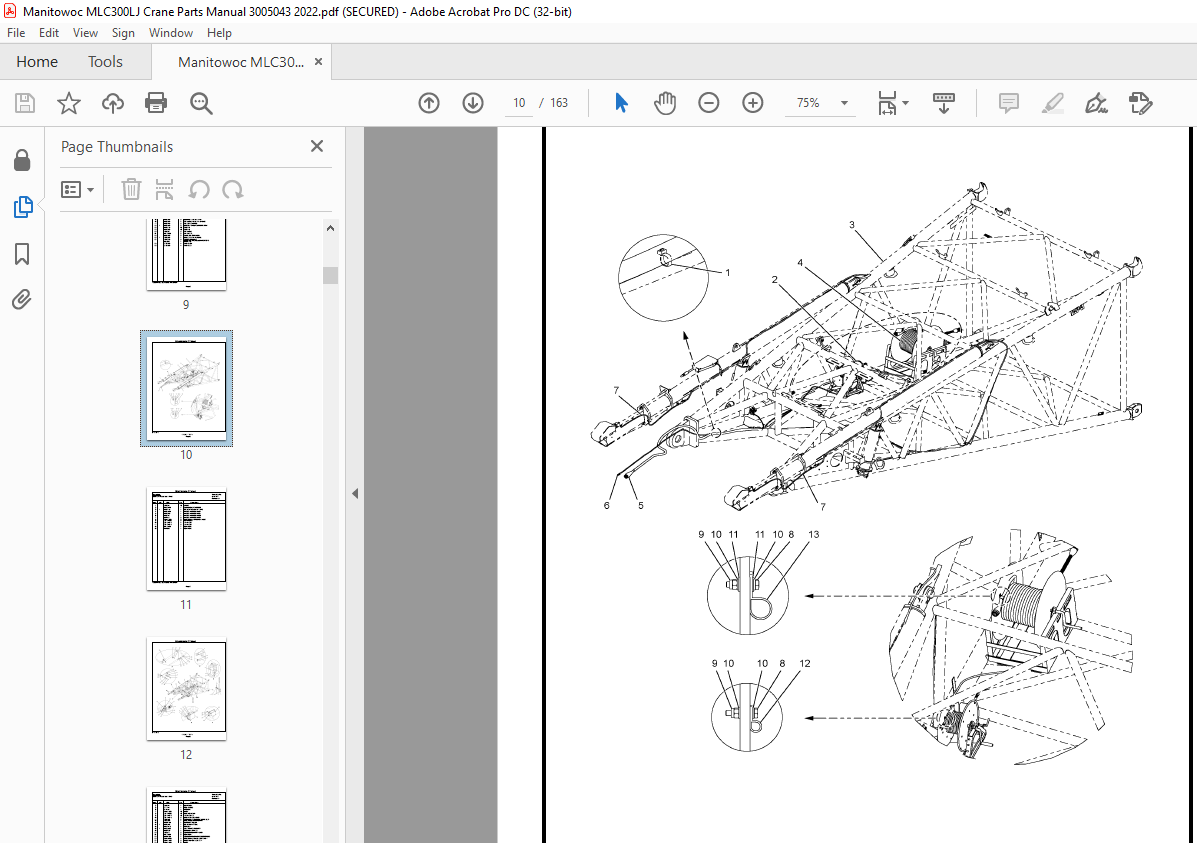Click the thumbnails scrollbar up arrow
The image size is (1197, 843).
(x=331, y=228)
